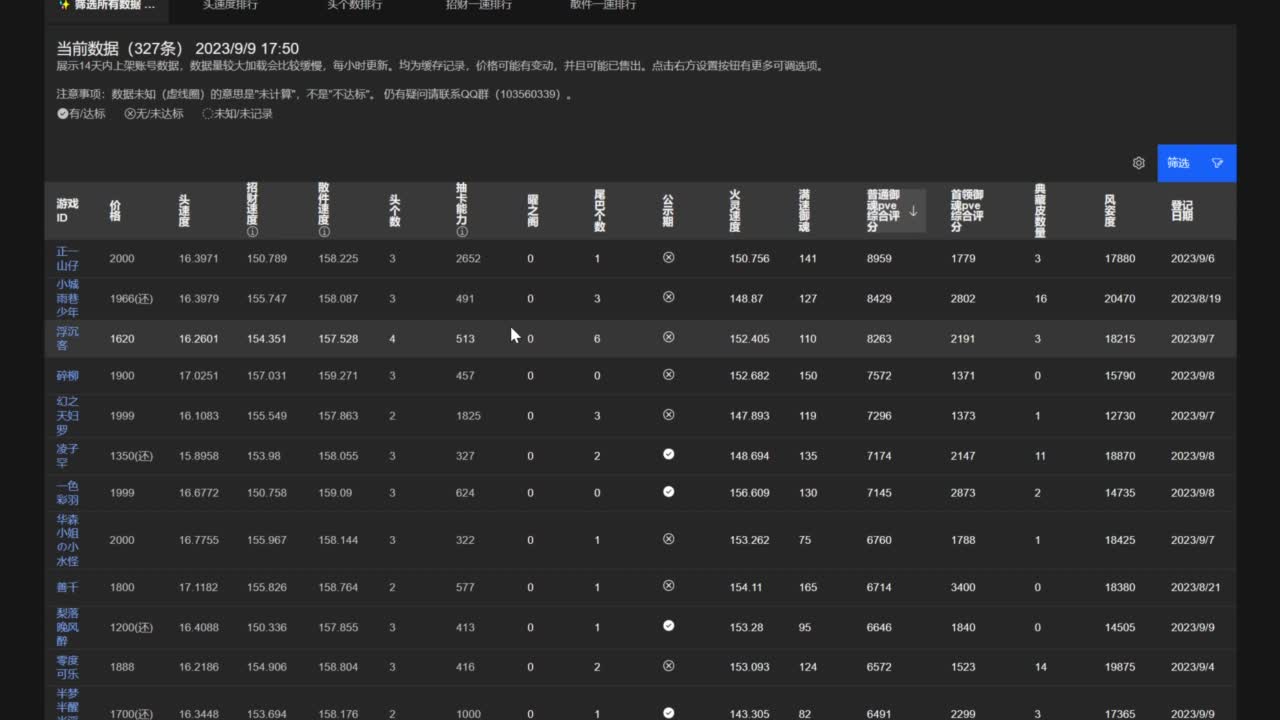Open the 浮沉客 game ID link
Image resolution: width=1280 pixels, height=720 pixels.
coord(67,338)
